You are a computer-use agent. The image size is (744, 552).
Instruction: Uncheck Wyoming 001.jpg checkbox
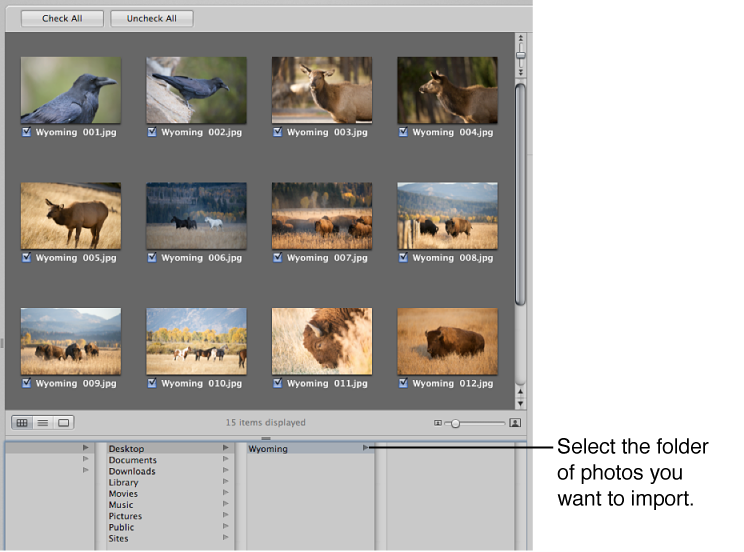tap(27, 132)
